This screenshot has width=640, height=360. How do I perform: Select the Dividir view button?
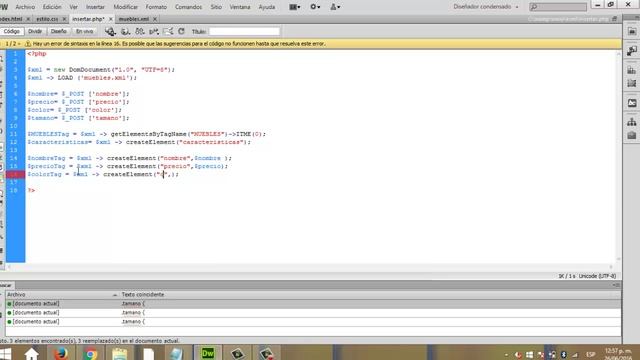coord(35,31)
